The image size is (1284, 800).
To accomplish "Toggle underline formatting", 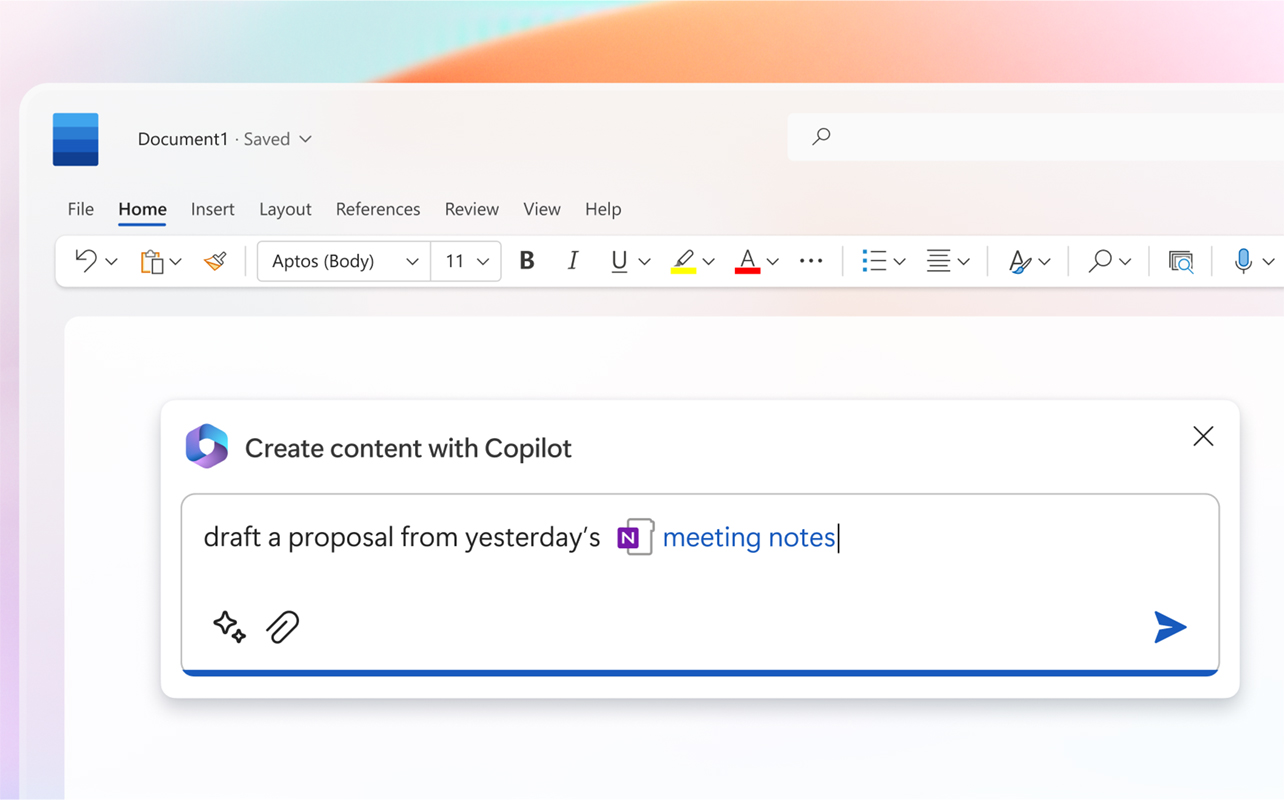I will (x=619, y=261).
